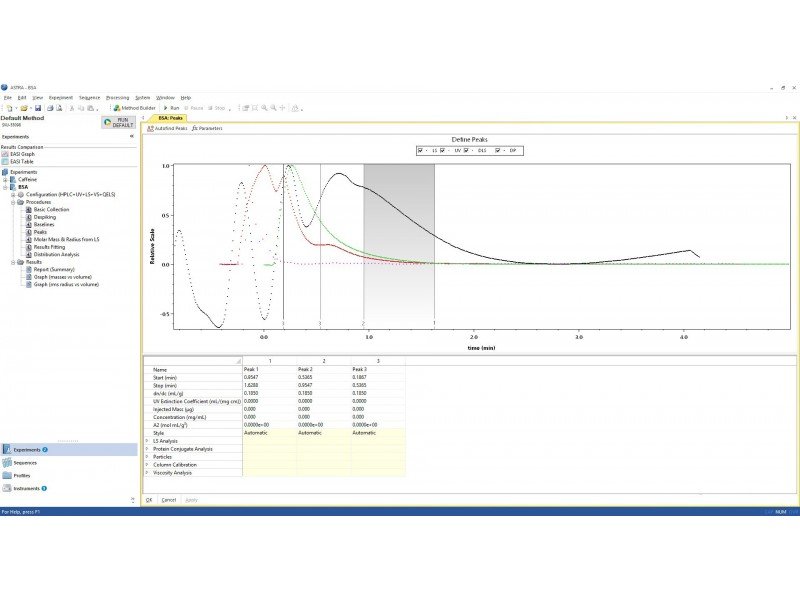This screenshot has width=800, height=600.
Task: Click Run in the toolbar
Action: pos(171,108)
